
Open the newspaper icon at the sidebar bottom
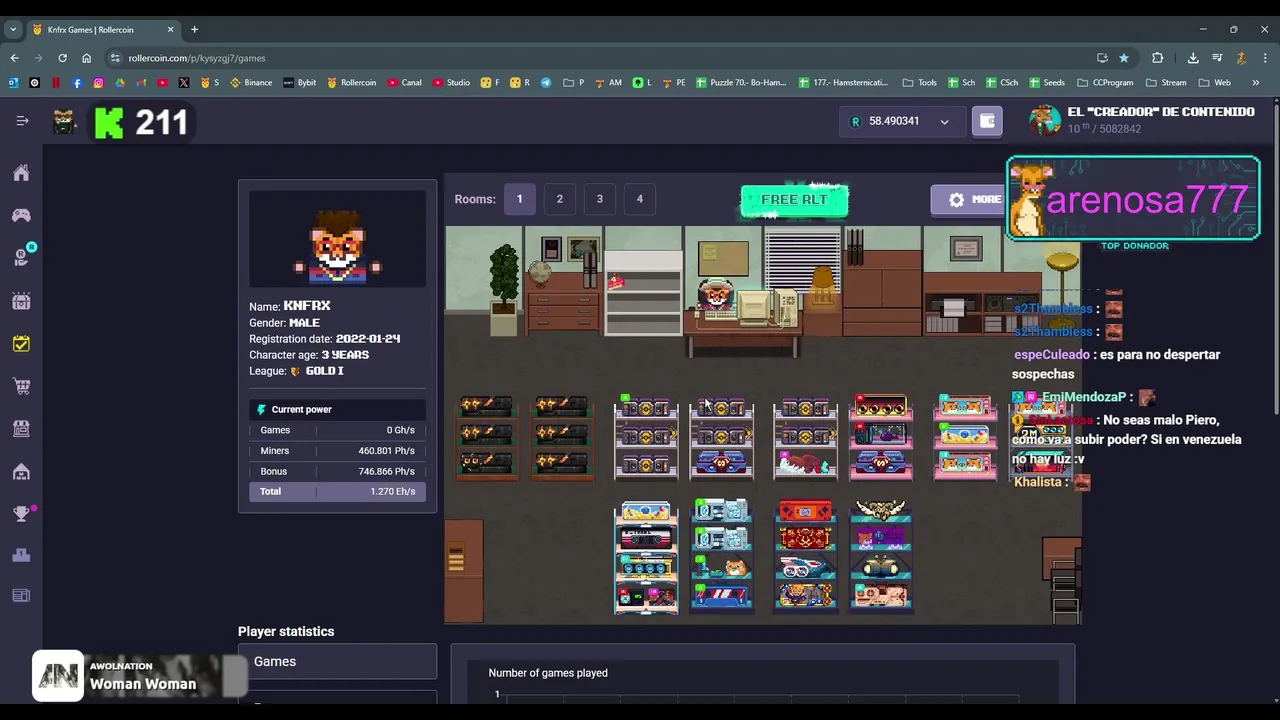click(21, 595)
